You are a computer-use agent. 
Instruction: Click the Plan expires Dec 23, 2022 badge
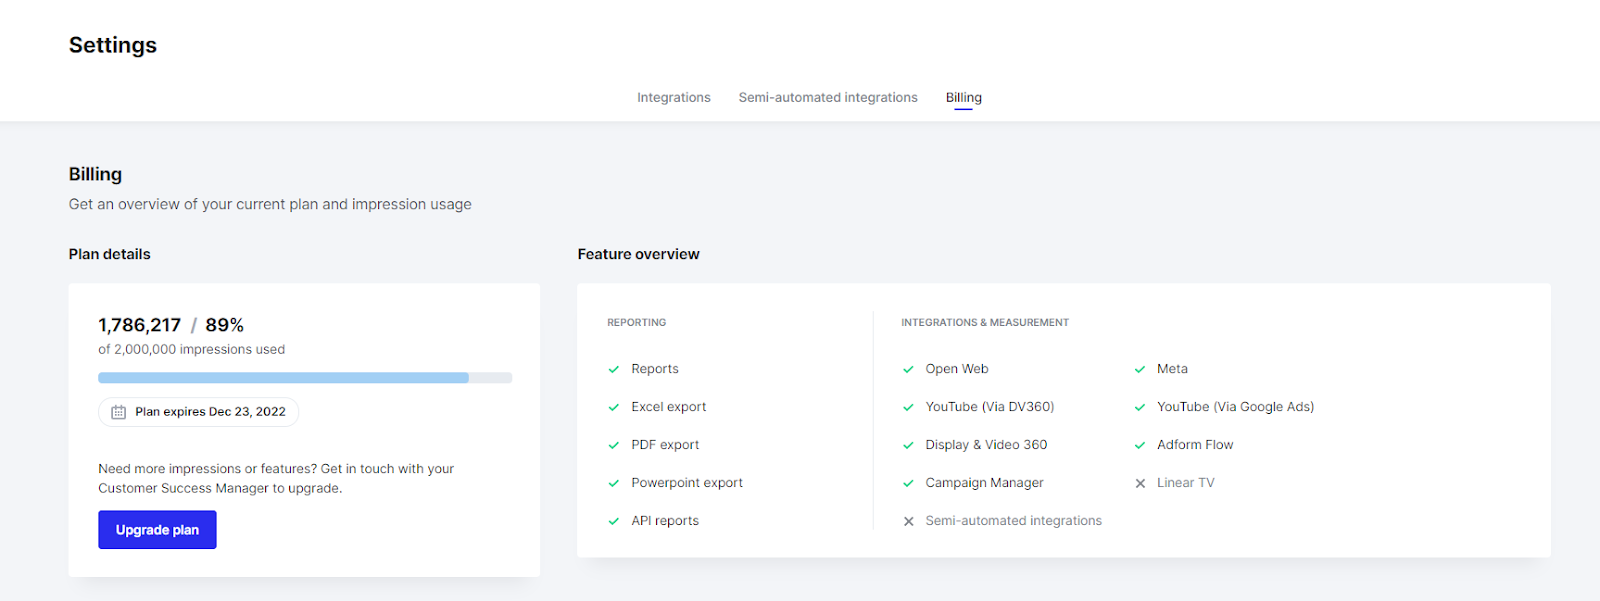pyautogui.click(x=198, y=412)
